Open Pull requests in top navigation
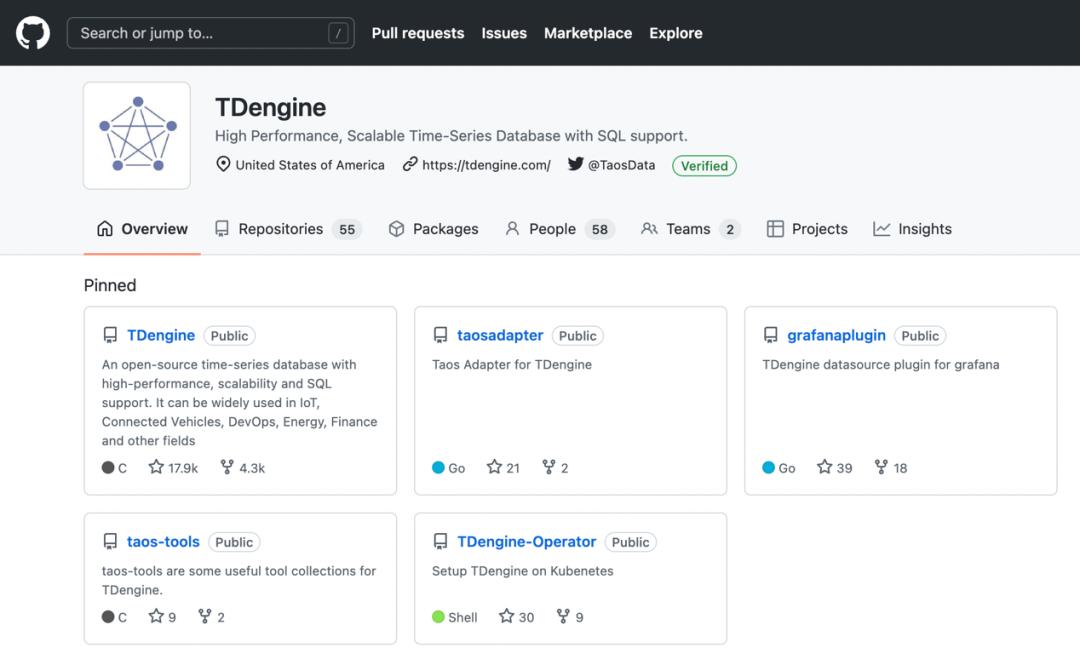Image resolution: width=1080 pixels, height=665 pixels. click(x=418, y=33)
